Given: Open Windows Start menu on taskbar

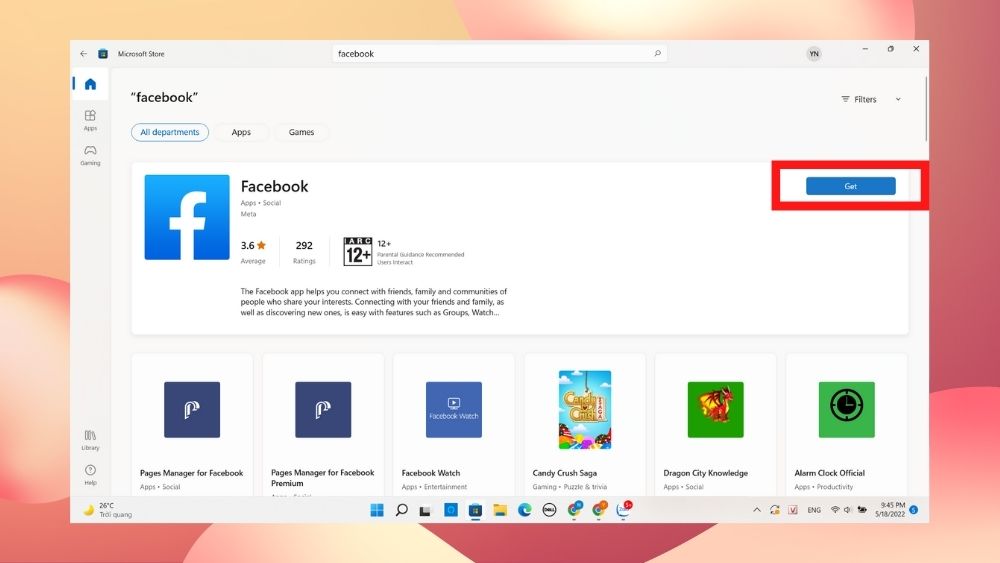Looking at the screenshot, I should point(377,510).
